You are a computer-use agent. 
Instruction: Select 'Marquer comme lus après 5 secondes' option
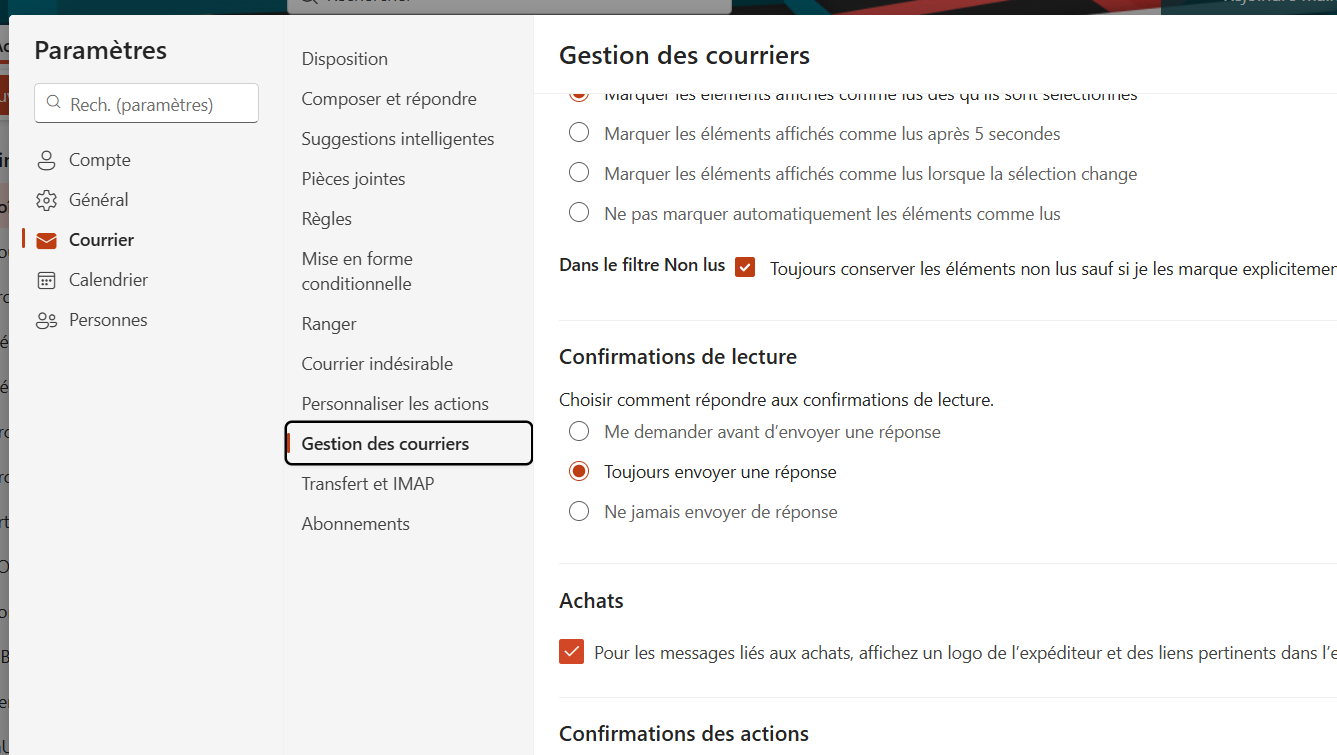[x=579, y=133]
